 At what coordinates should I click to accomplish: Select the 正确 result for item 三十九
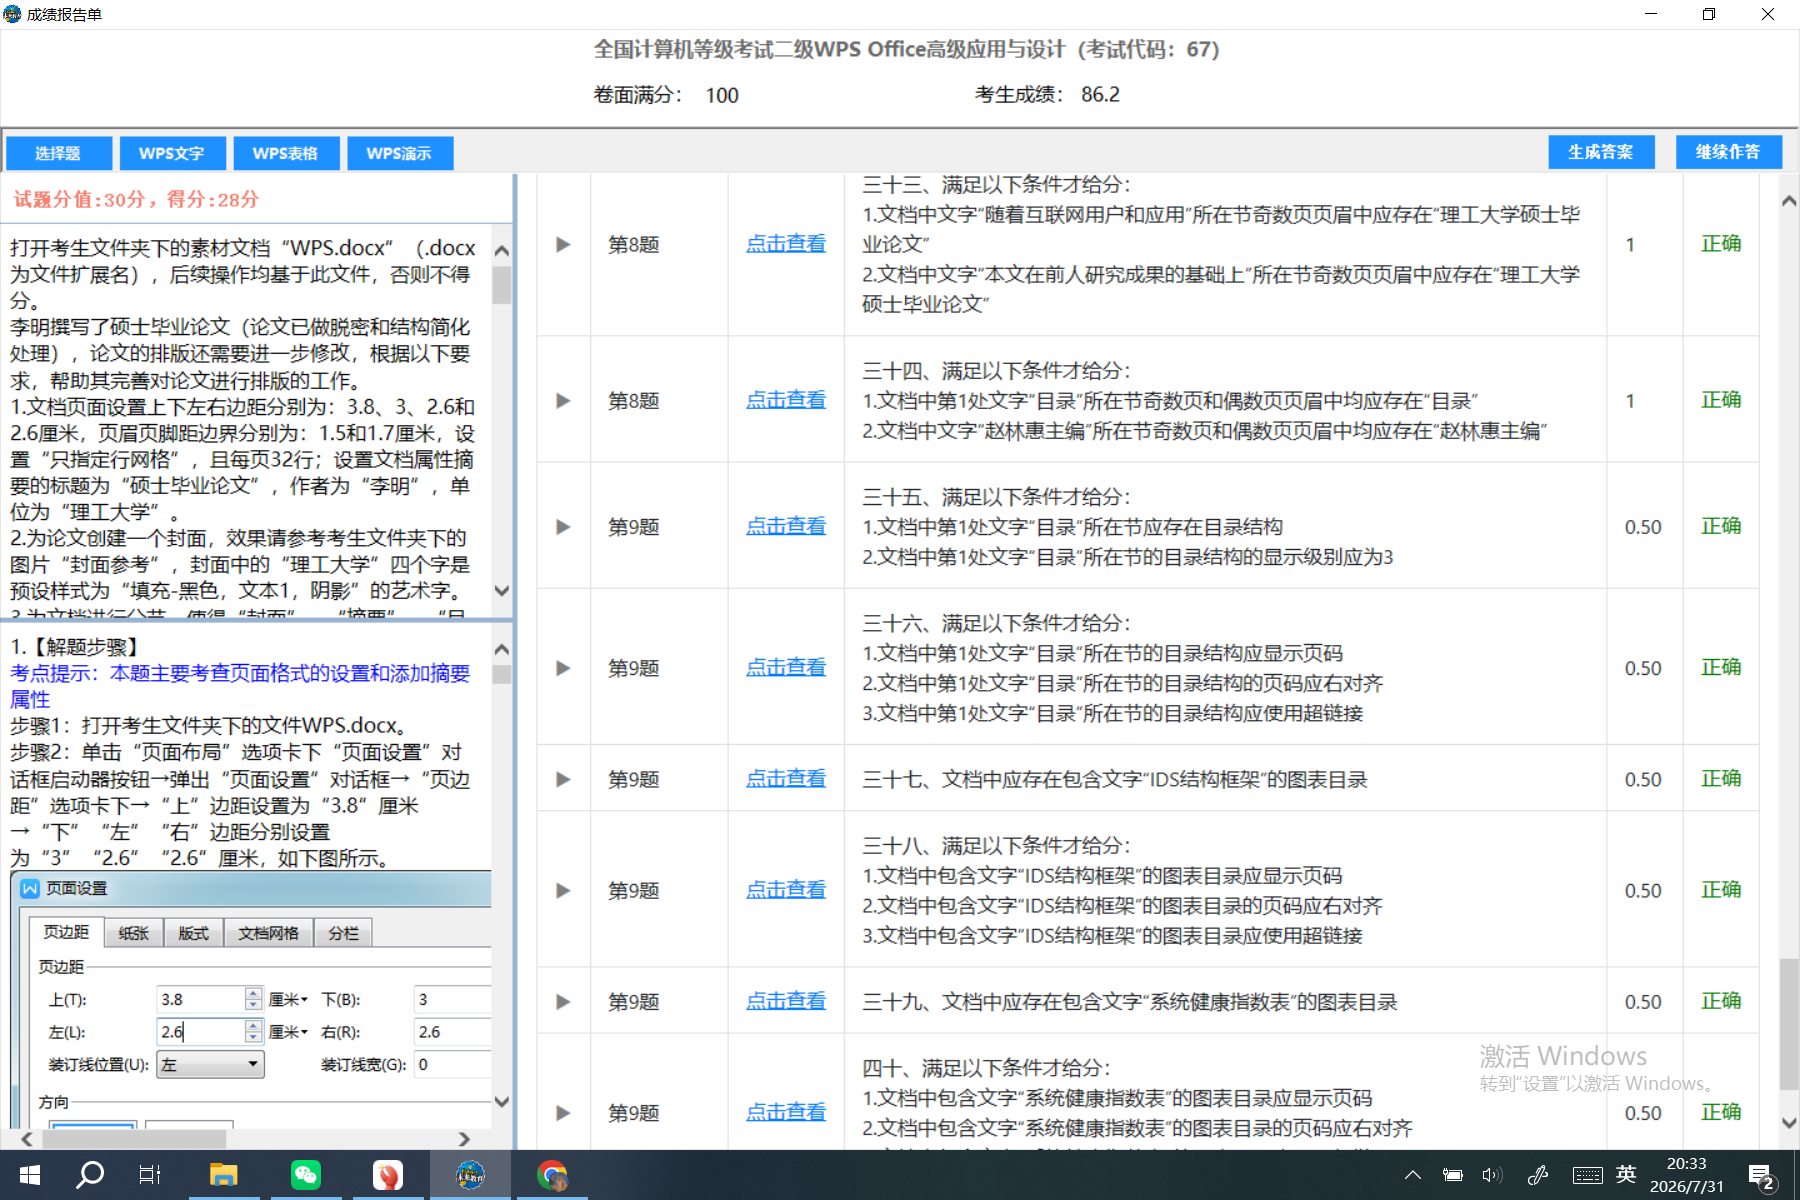point(1721,1001)
